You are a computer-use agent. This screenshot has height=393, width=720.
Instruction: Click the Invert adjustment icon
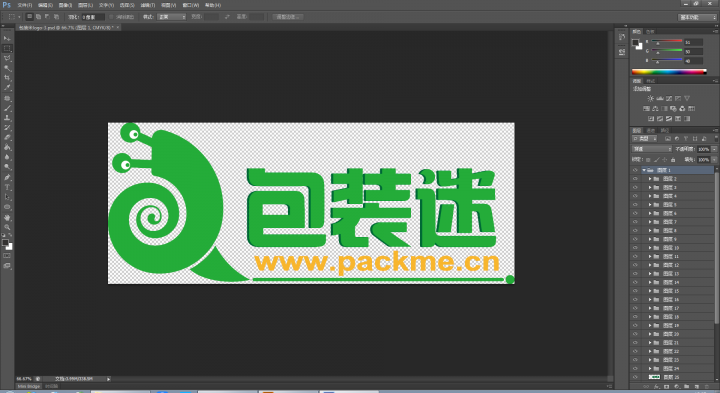click(x=651, y=118)
